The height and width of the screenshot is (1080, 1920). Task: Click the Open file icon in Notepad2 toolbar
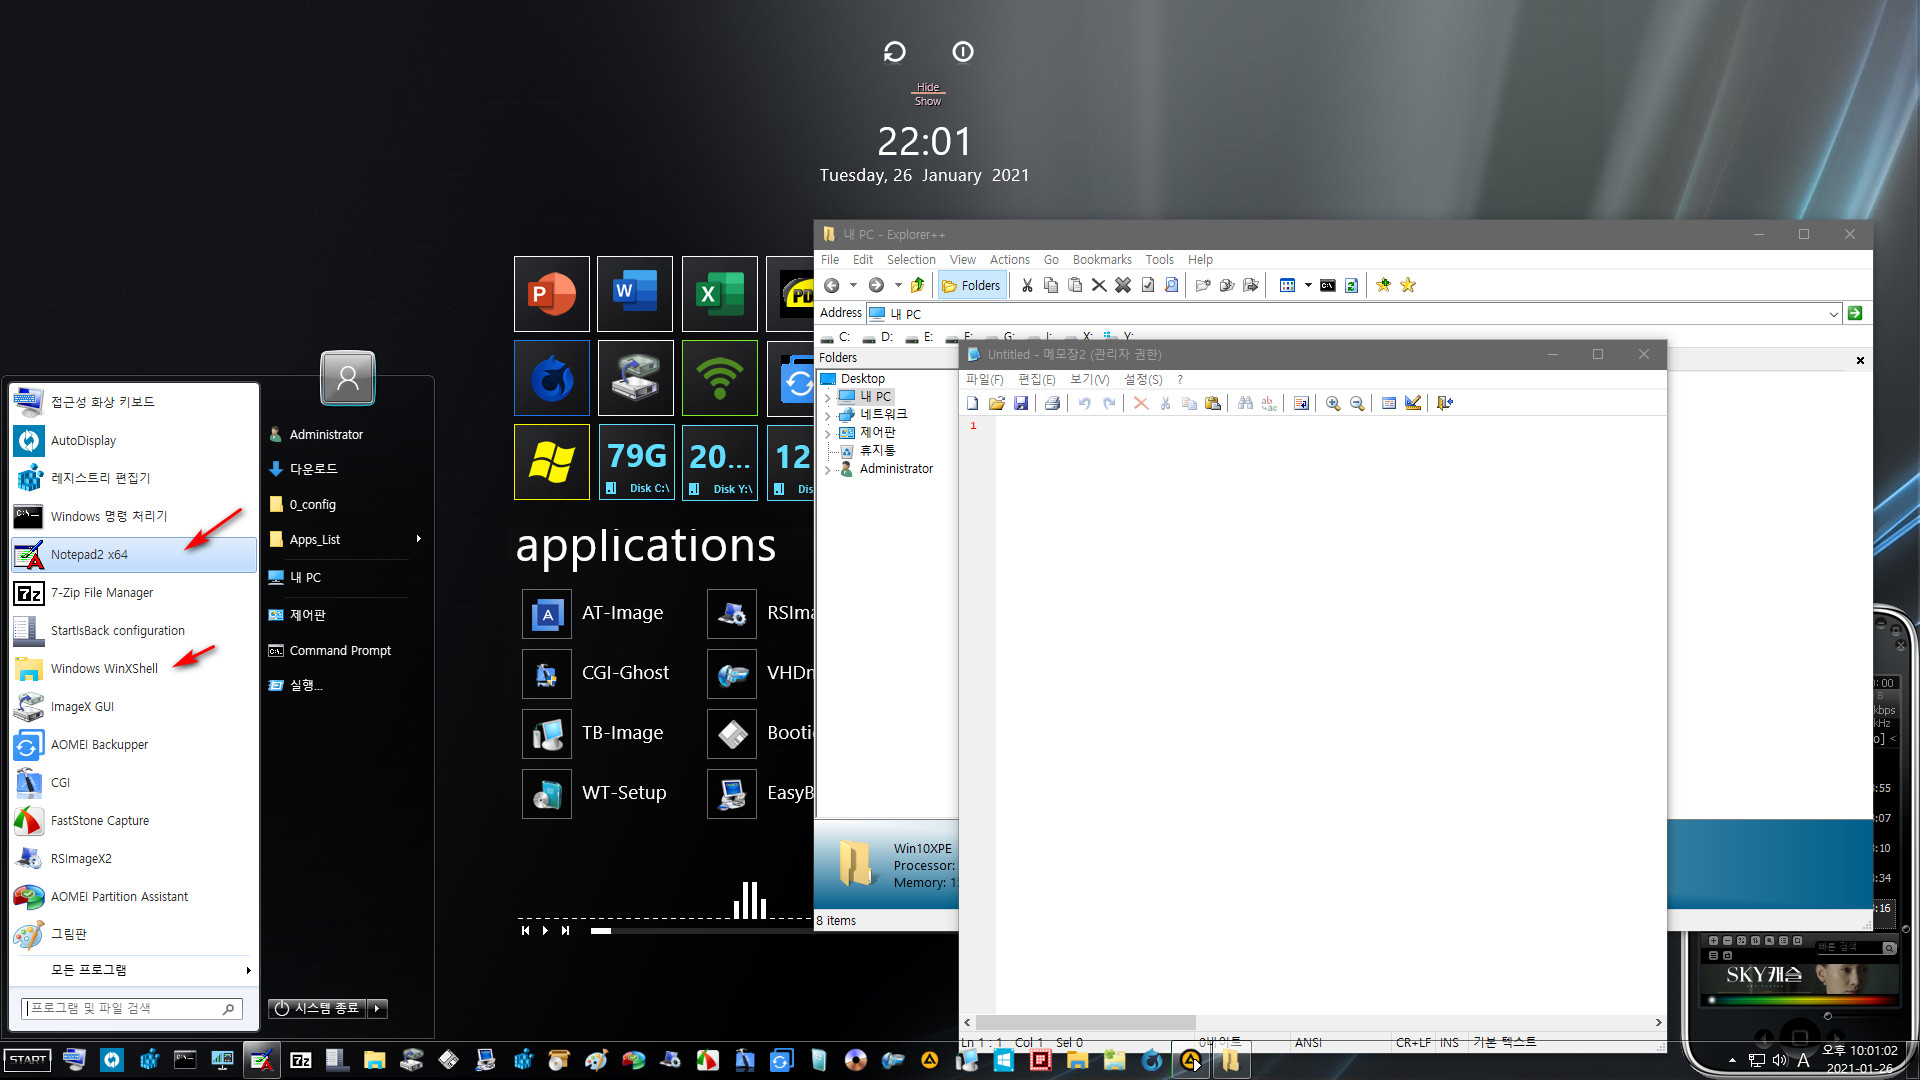(x=997, y=403)
